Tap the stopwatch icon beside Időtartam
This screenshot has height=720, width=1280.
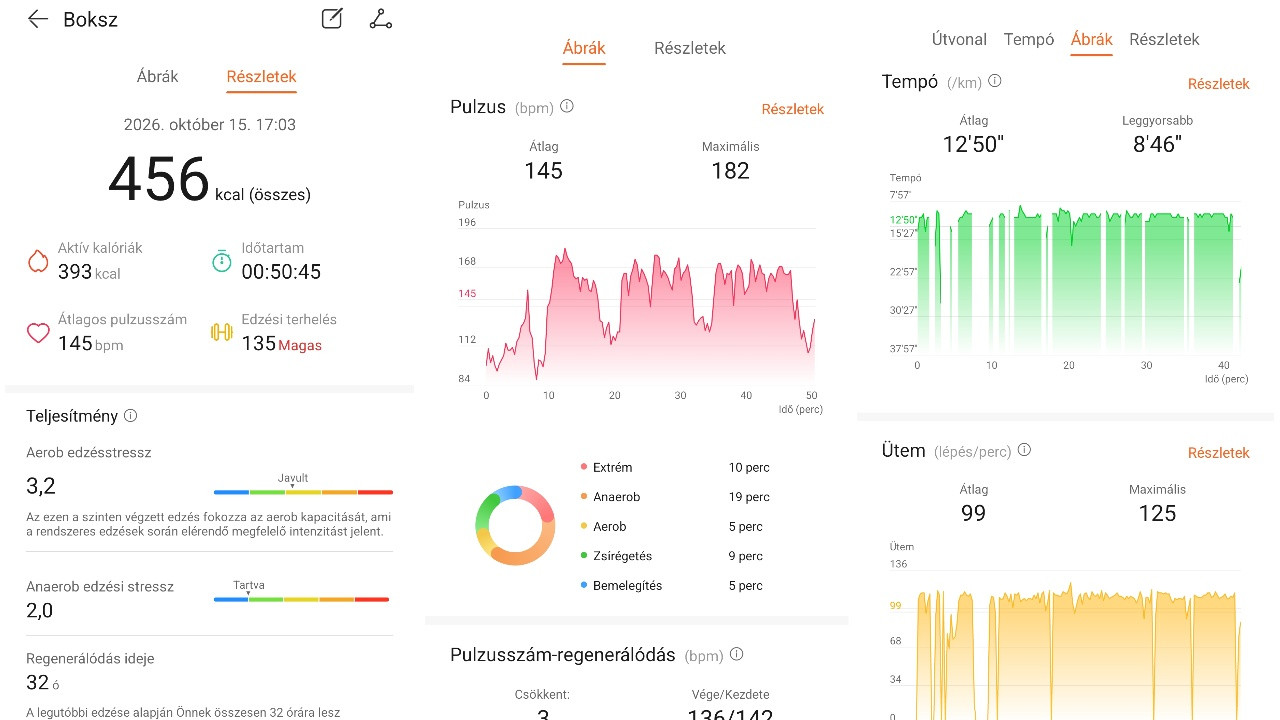pos(221,261)
